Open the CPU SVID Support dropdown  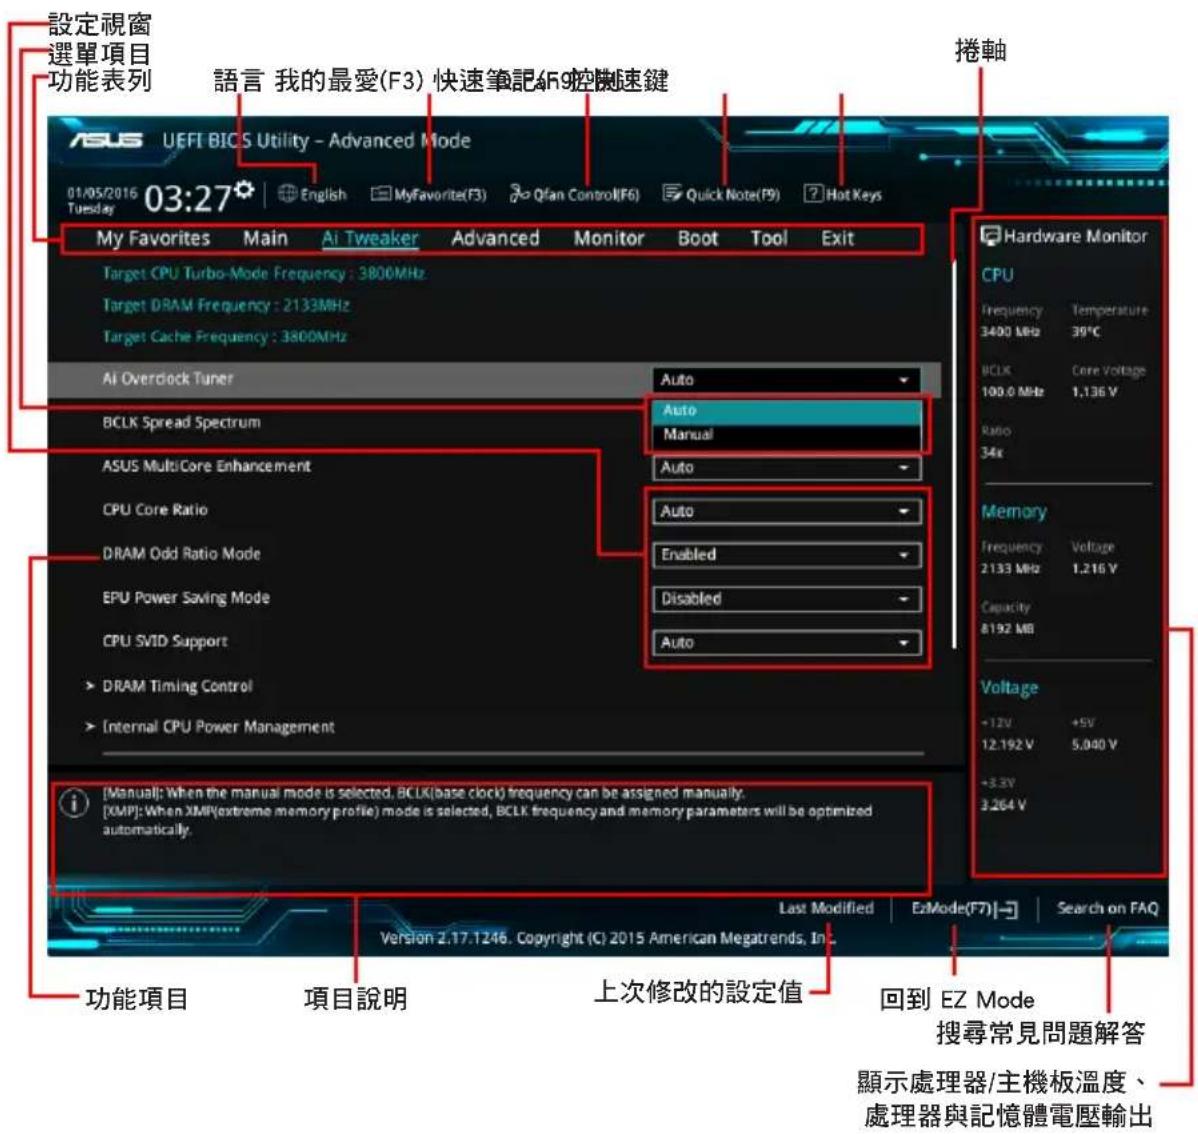point(786,643)
